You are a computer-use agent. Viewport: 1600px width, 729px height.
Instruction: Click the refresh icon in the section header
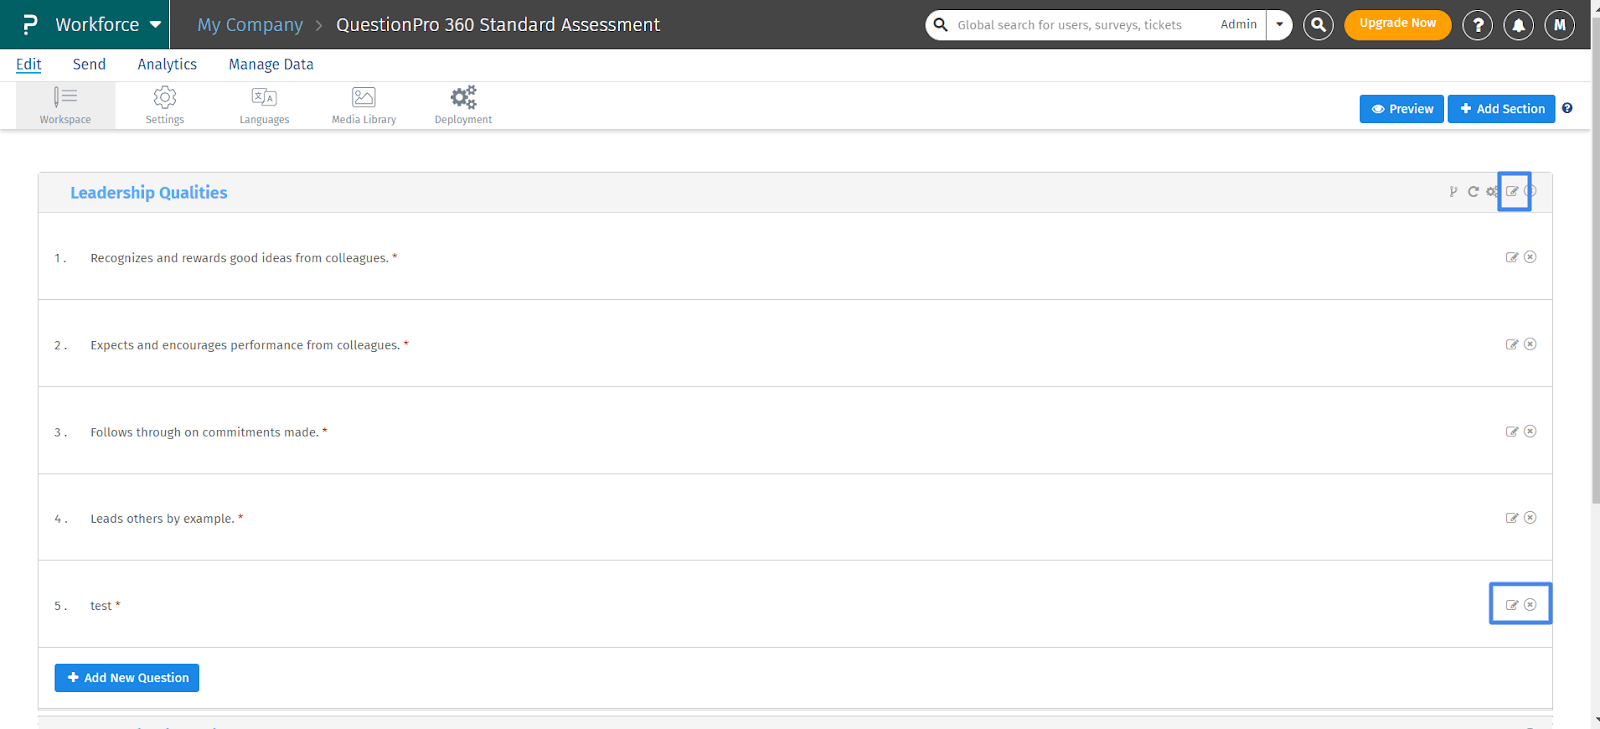click(x=1473, y=192)
